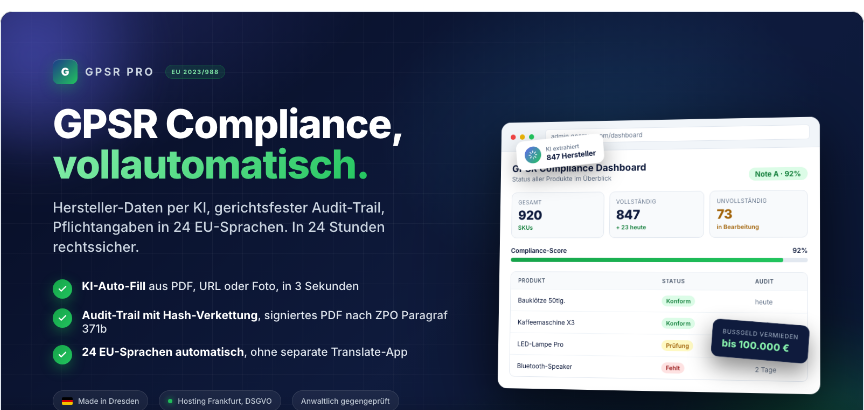Click the 92% value above progress bar
Screen dimensions: 864x410
pyautogui.click(x=800, y=251)
